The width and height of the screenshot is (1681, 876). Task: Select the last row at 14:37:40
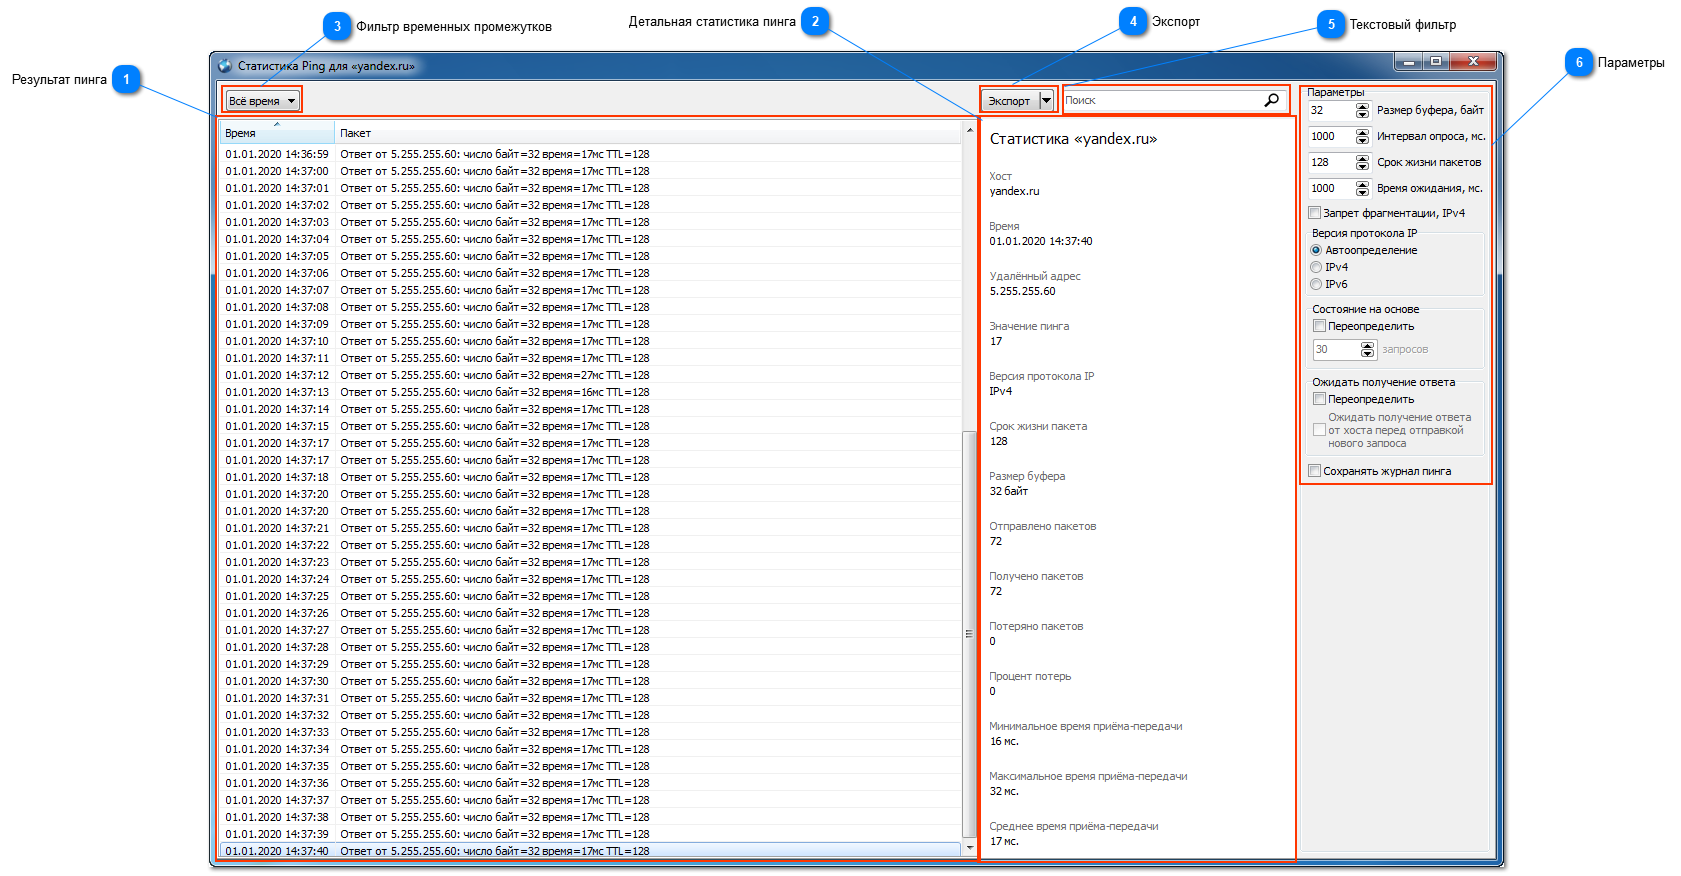590,851
